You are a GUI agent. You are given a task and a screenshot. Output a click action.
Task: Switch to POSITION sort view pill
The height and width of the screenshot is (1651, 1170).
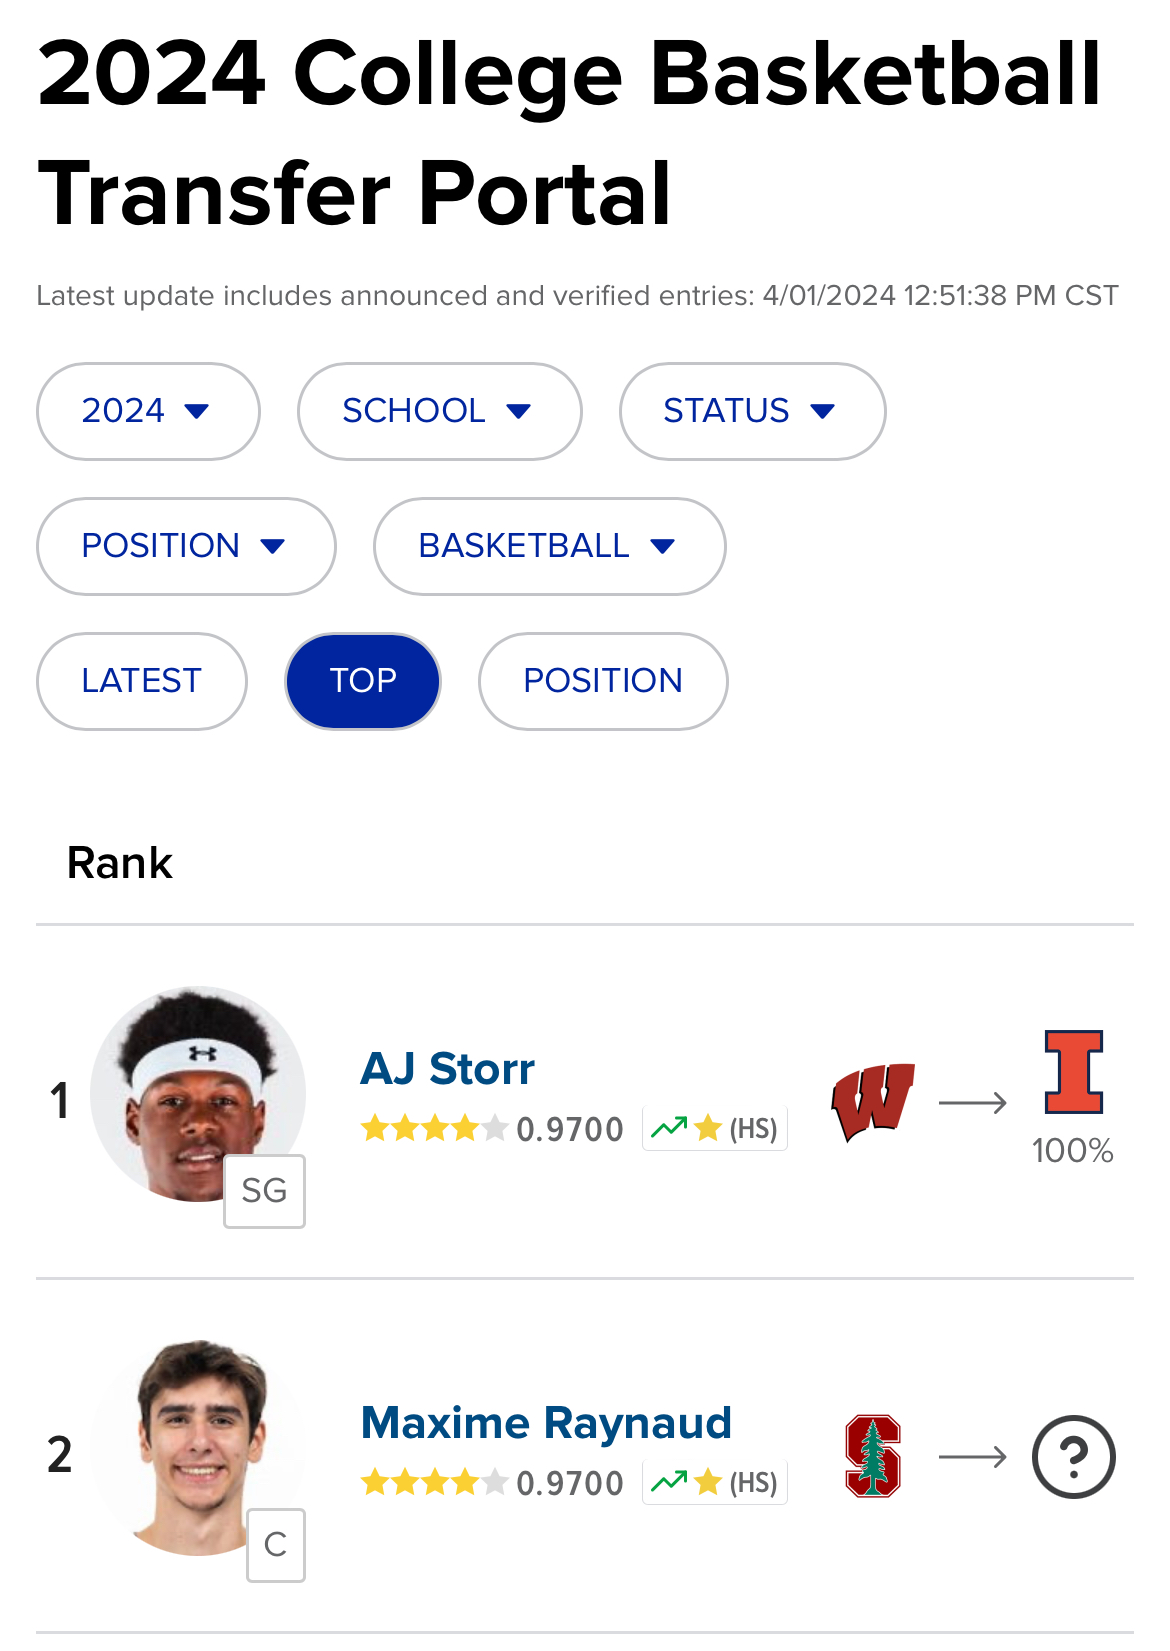[x=602, y=681]
